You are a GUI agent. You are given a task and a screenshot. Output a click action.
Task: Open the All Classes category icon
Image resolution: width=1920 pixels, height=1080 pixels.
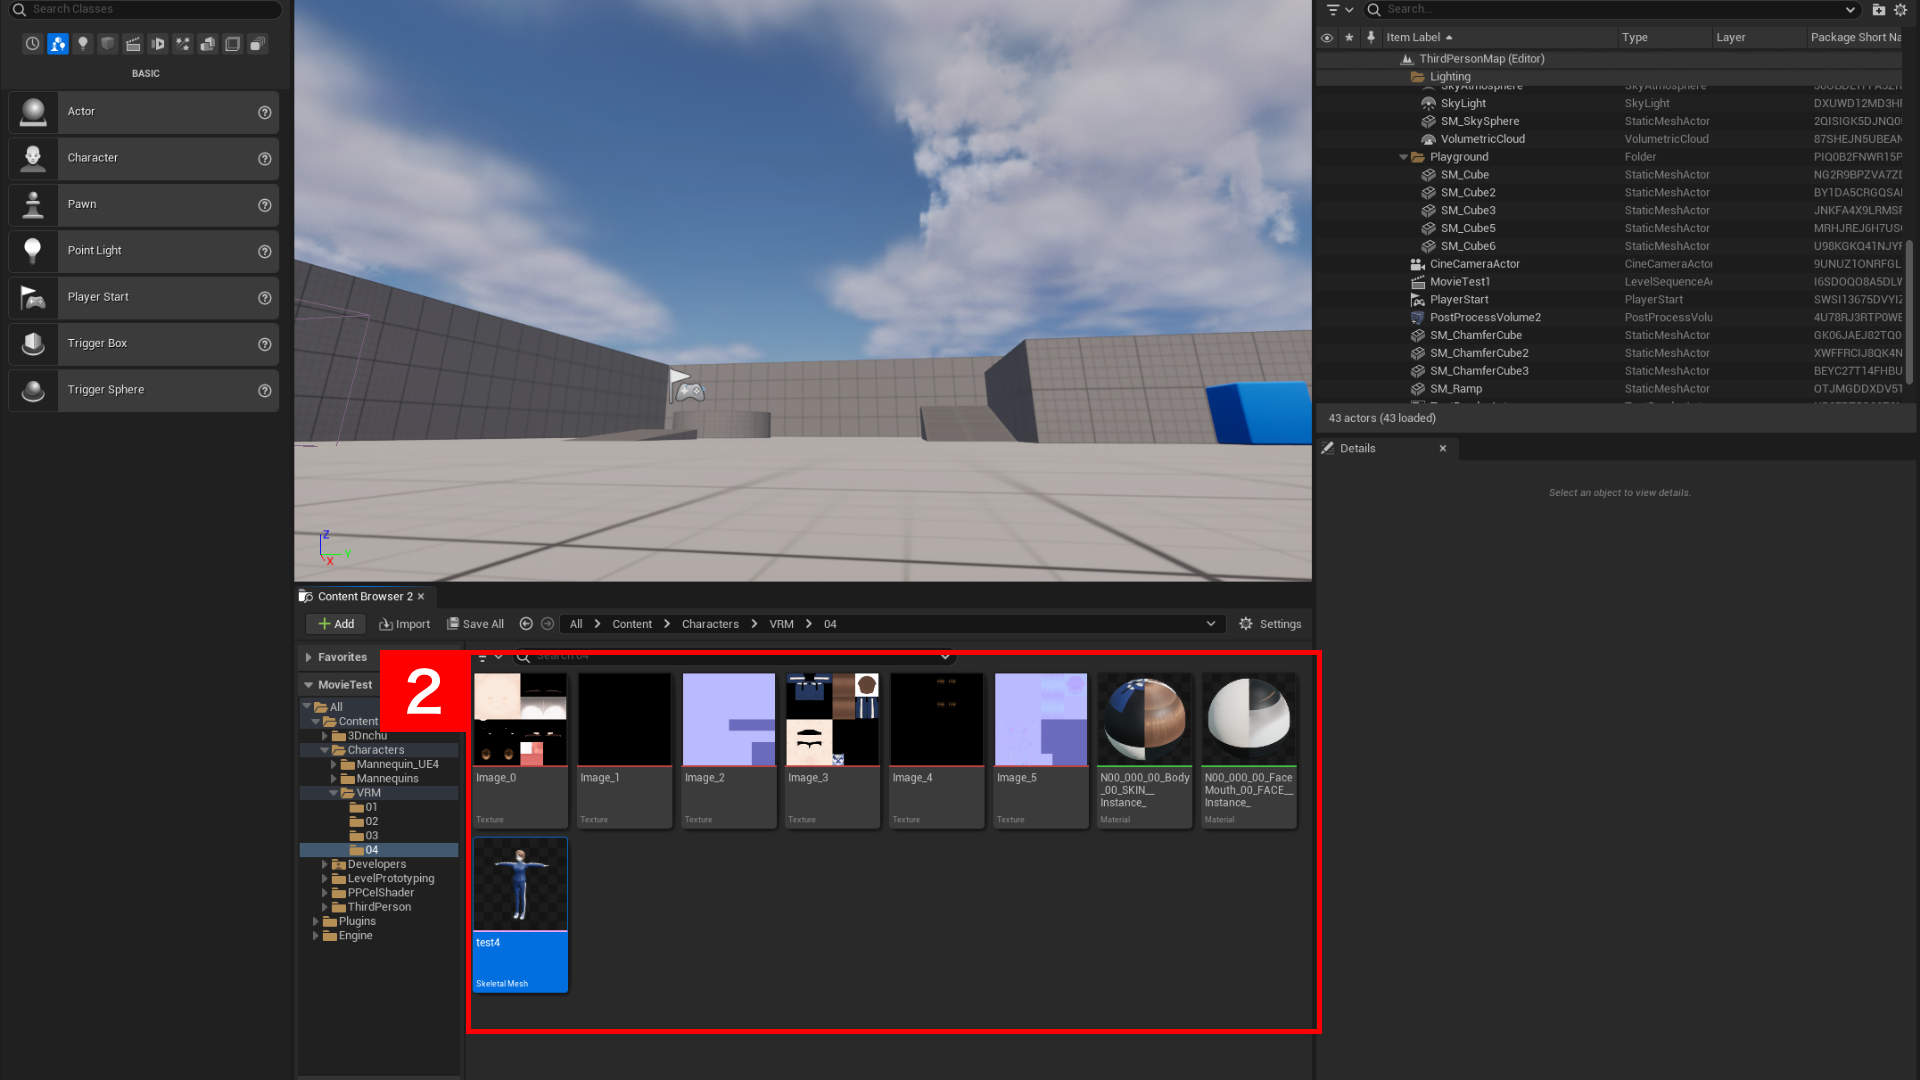coord(257,44)
